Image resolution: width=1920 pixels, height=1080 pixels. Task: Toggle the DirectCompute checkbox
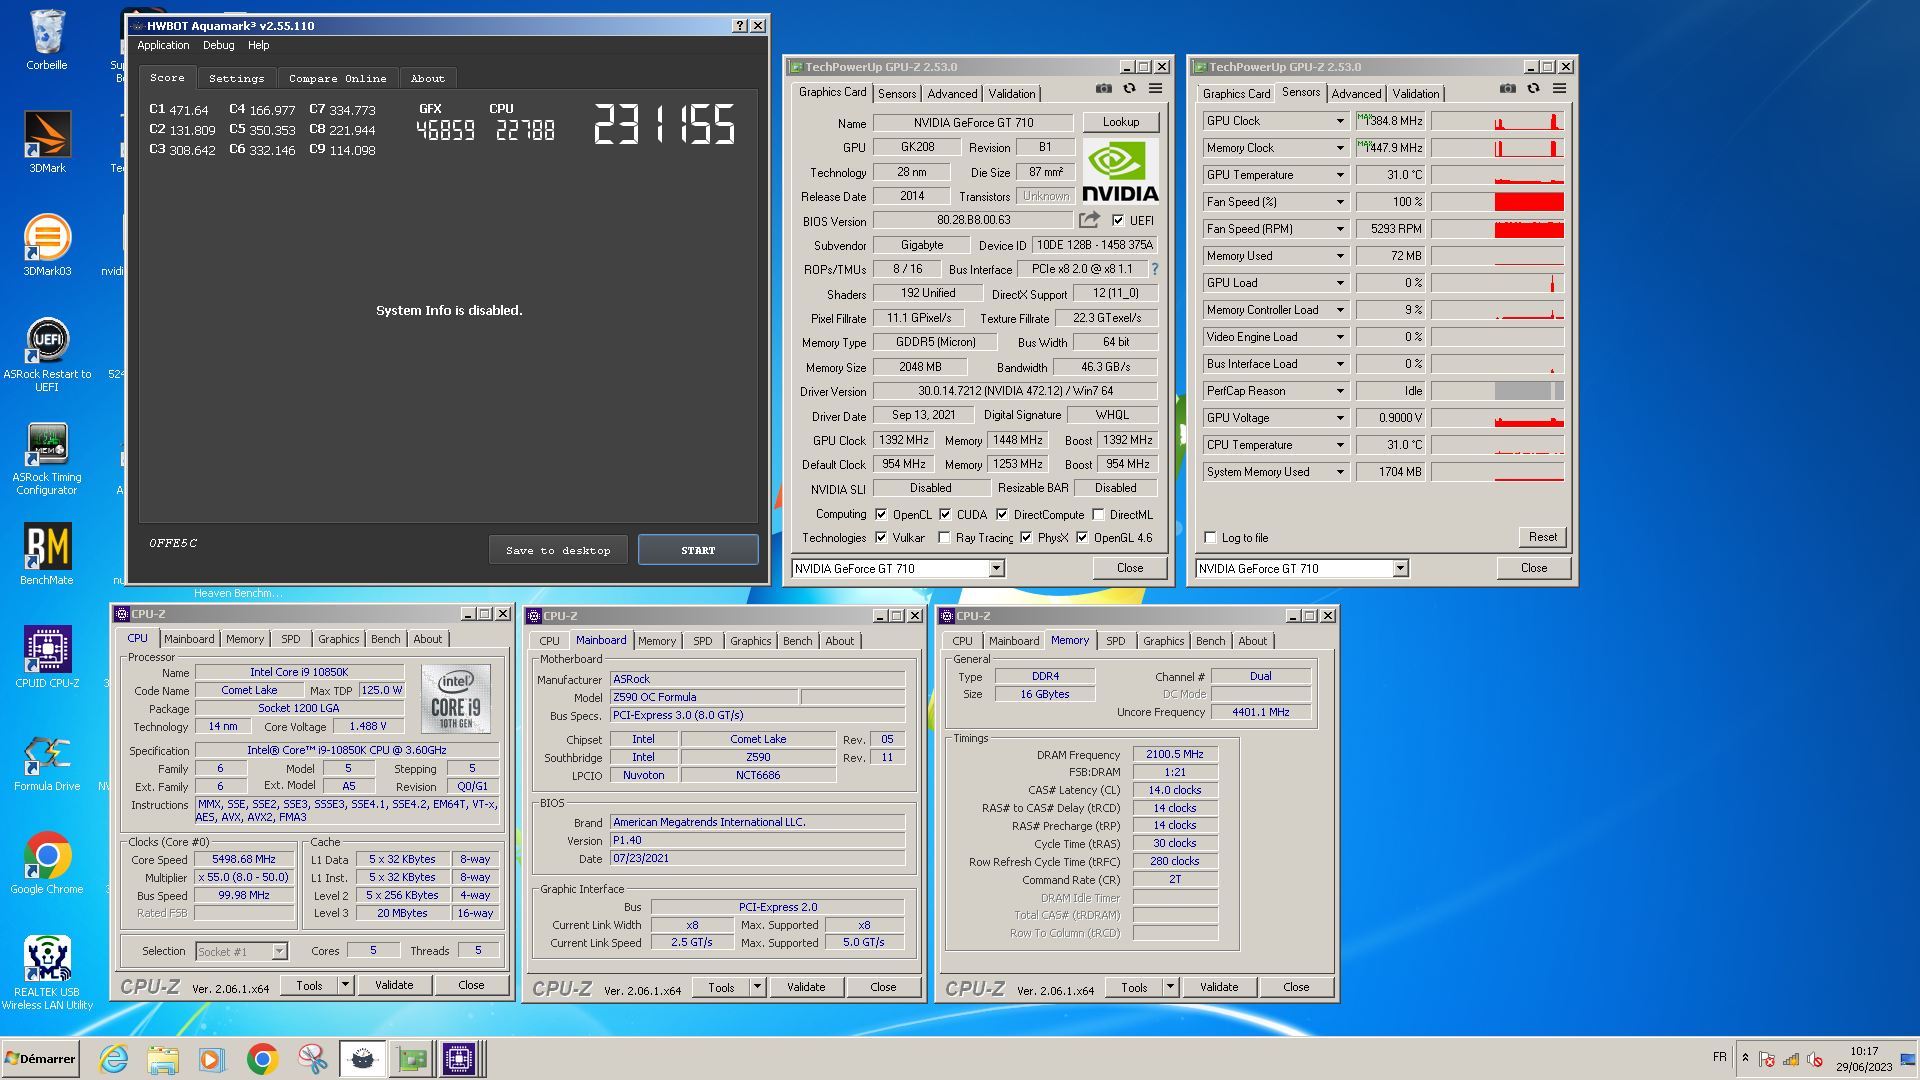pos(1002,515)
